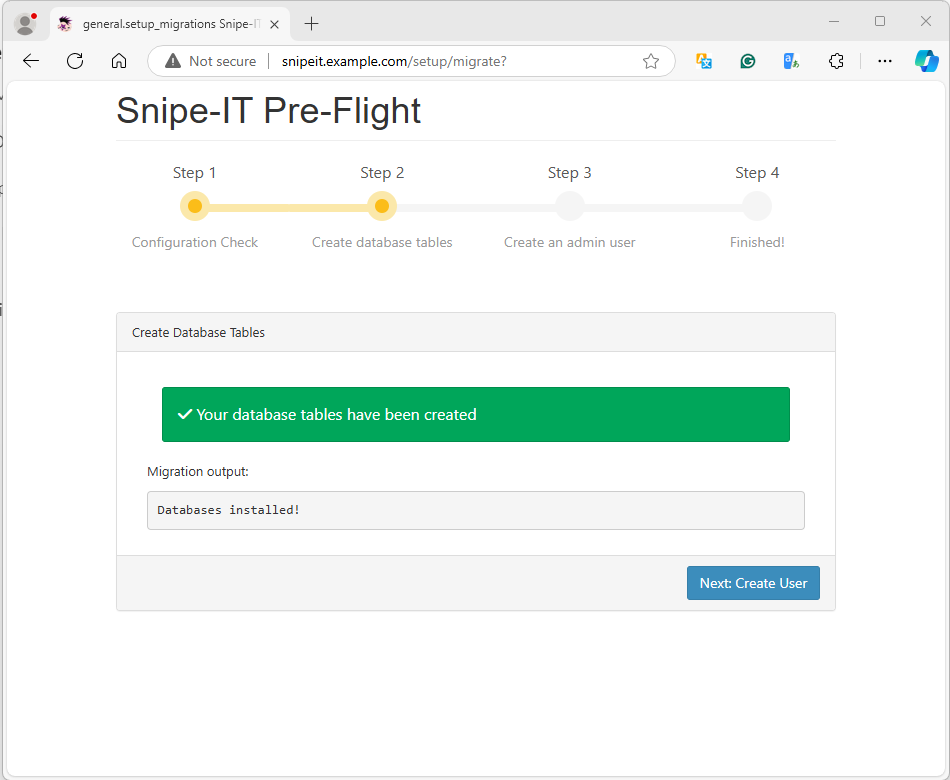The image size is (950, 780).
Task: Open the Extensions puzzle icon
Action: coord(836,61)
